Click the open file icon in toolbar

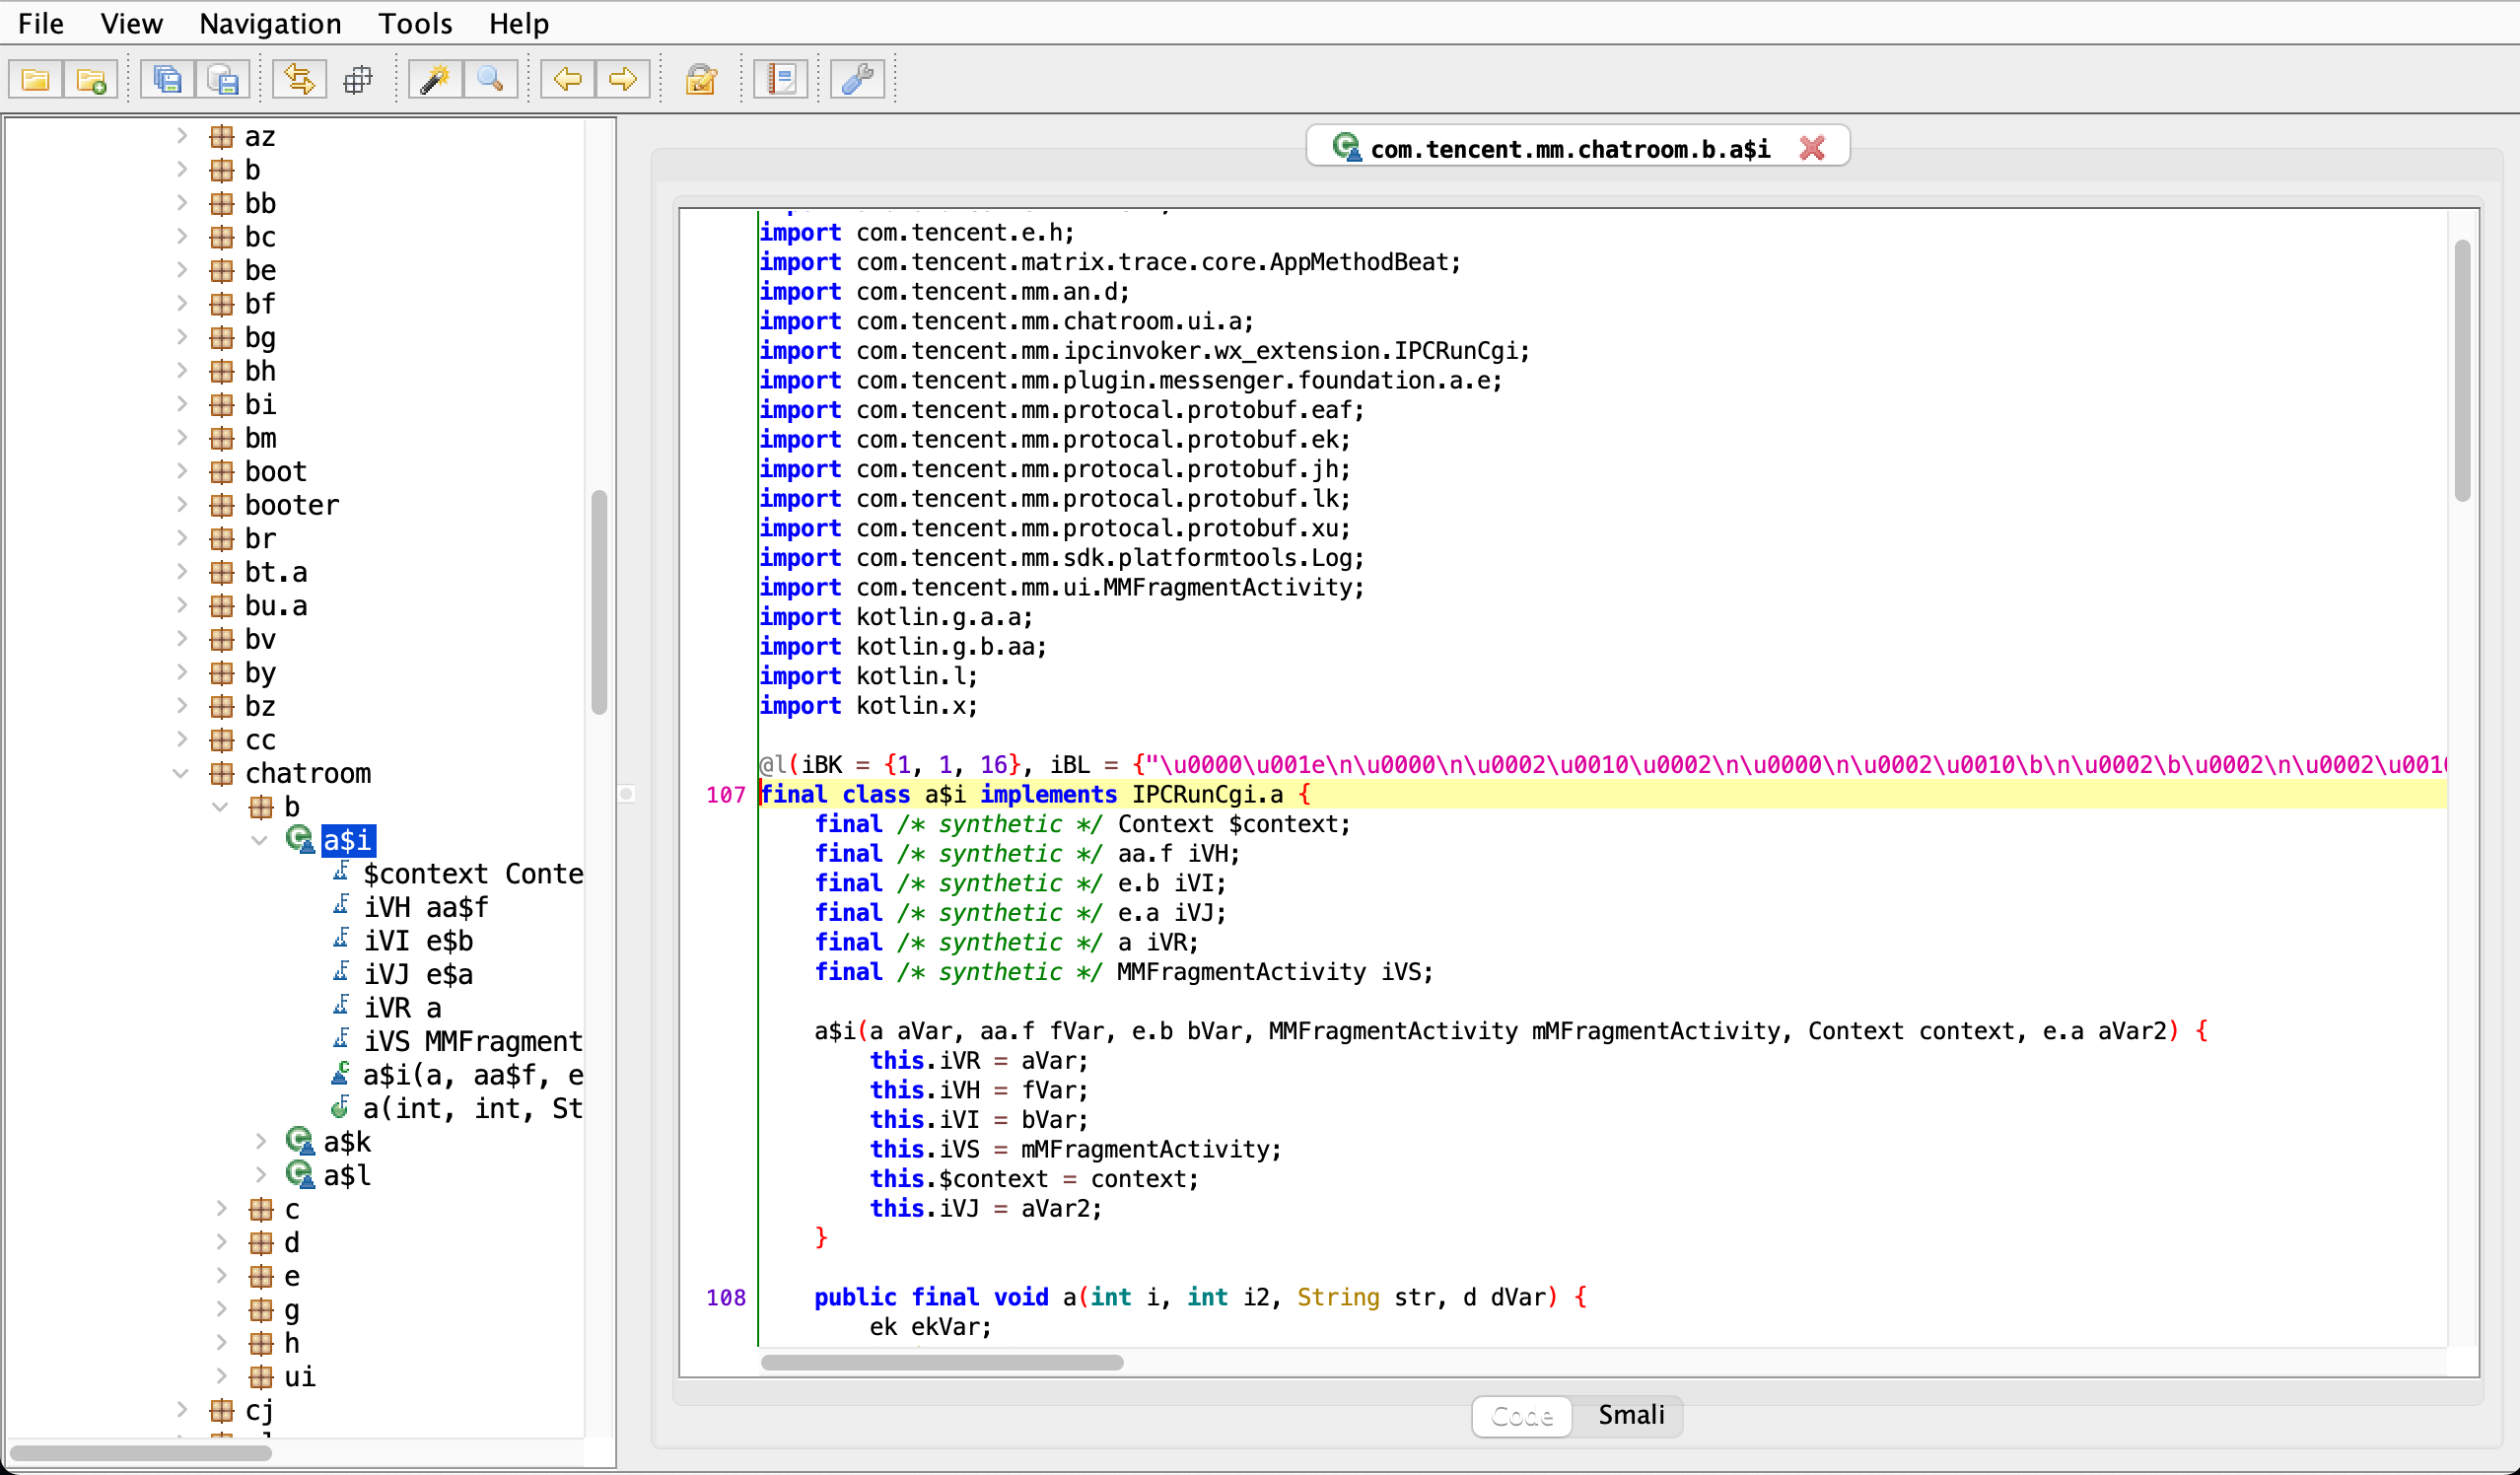(38, 79)
